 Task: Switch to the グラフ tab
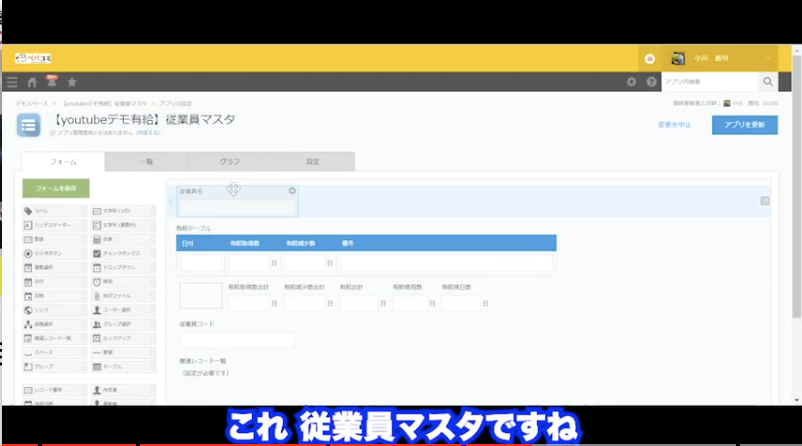[229, 161]
